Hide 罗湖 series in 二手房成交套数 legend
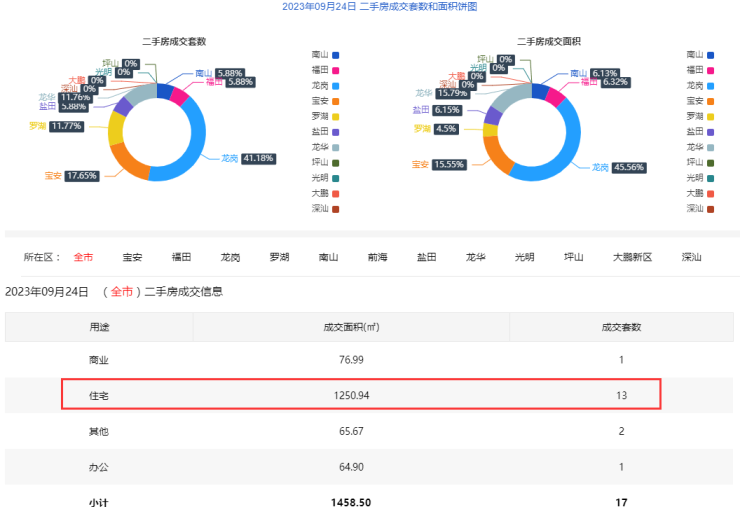The height and width of the screenshot is (521, 740). point(327,116)
